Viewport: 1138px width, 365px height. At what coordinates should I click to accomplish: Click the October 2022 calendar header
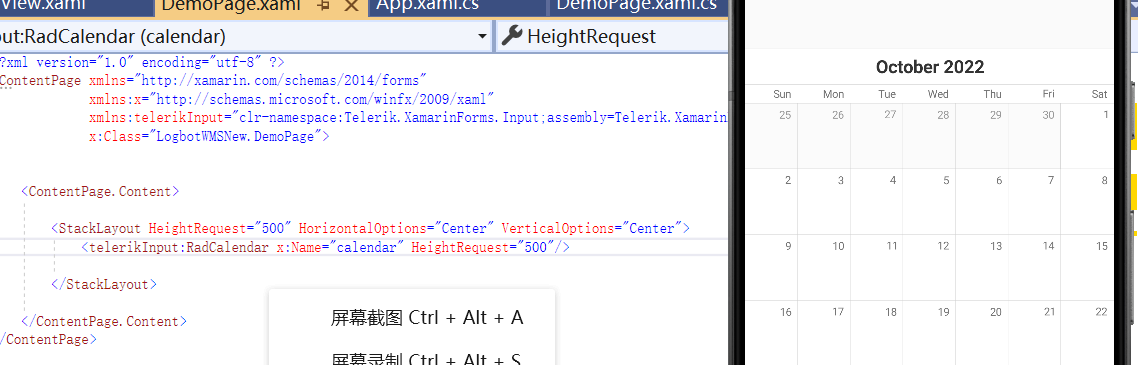(930, 67)
